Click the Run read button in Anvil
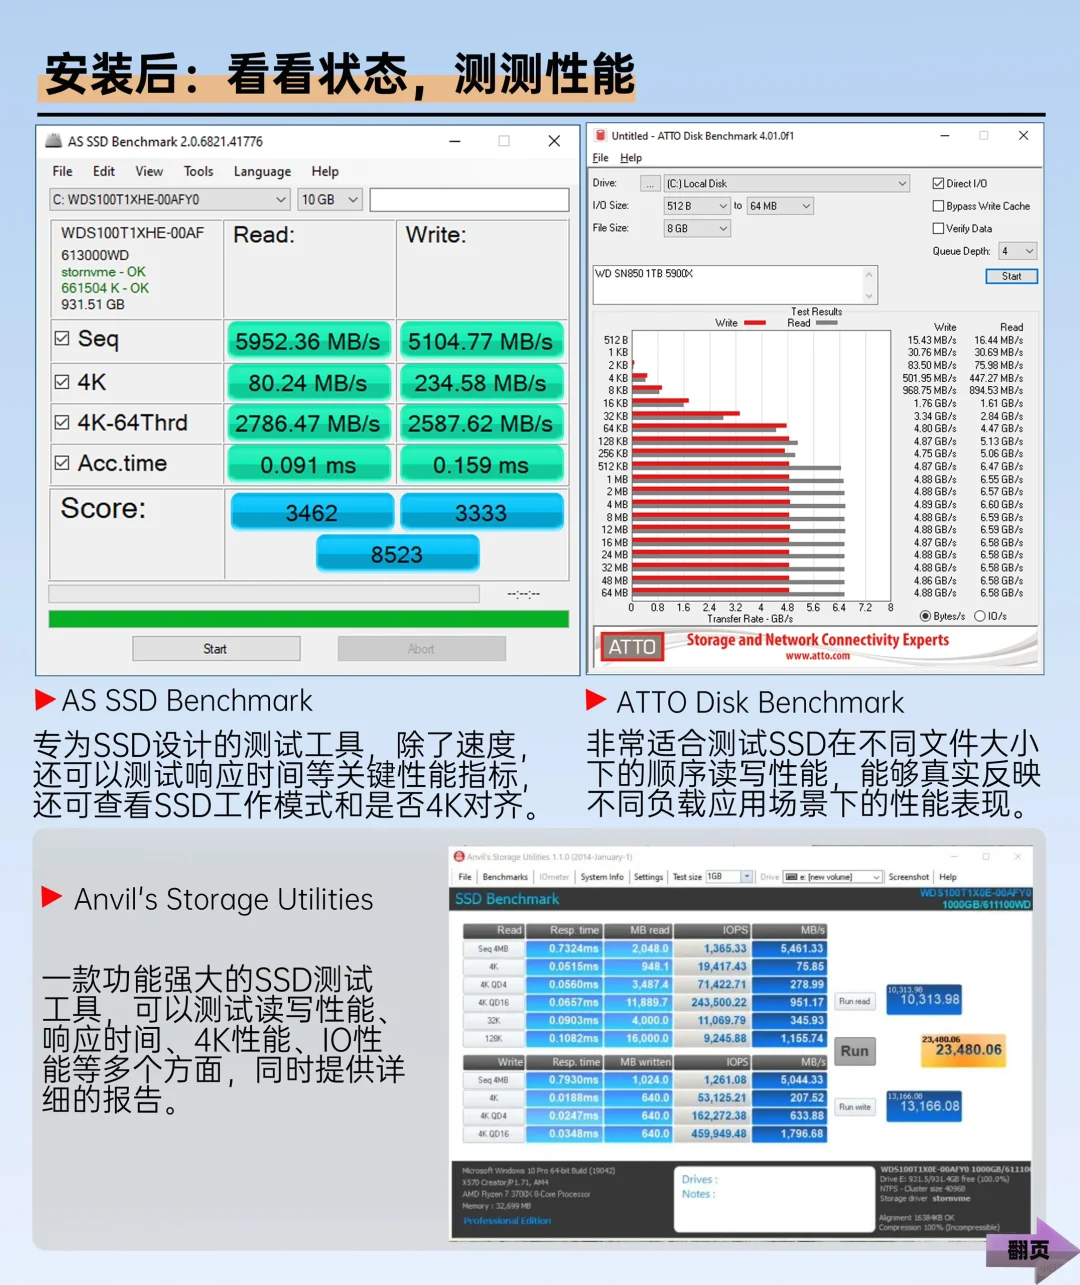This screenshot has width=1080, height=1285. [x=854, y=1001]
